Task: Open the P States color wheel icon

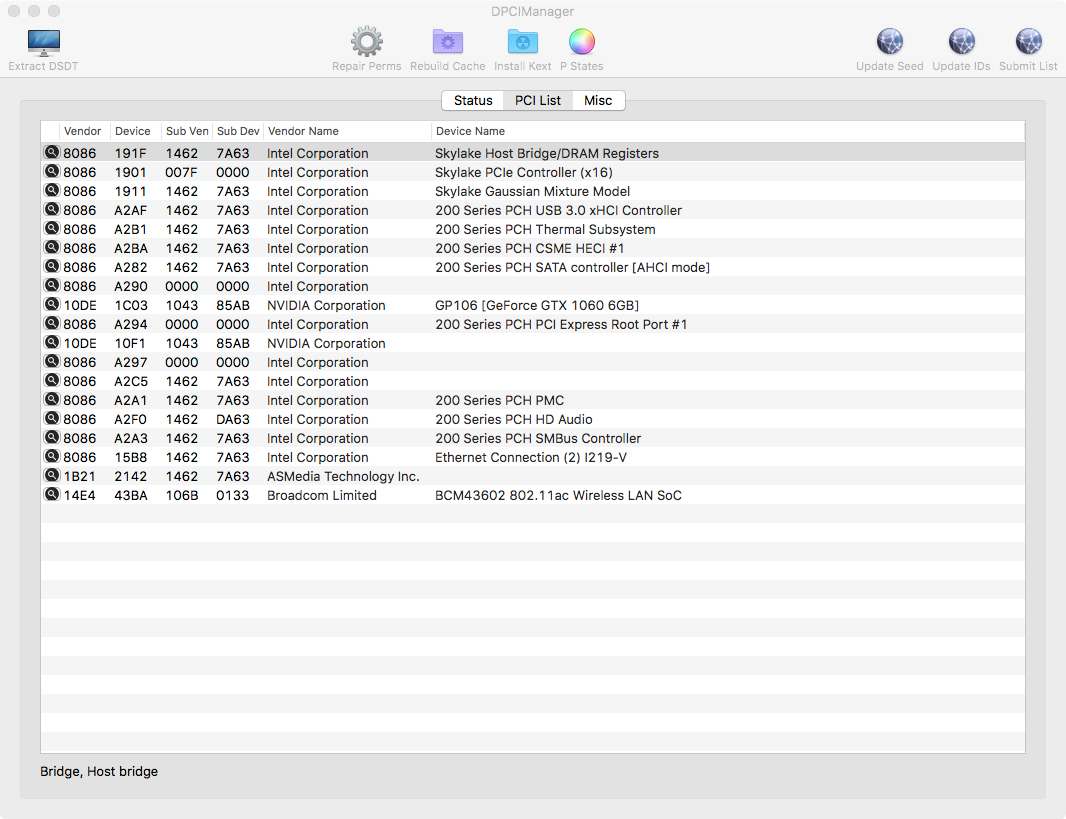Action: click(582, 42)
